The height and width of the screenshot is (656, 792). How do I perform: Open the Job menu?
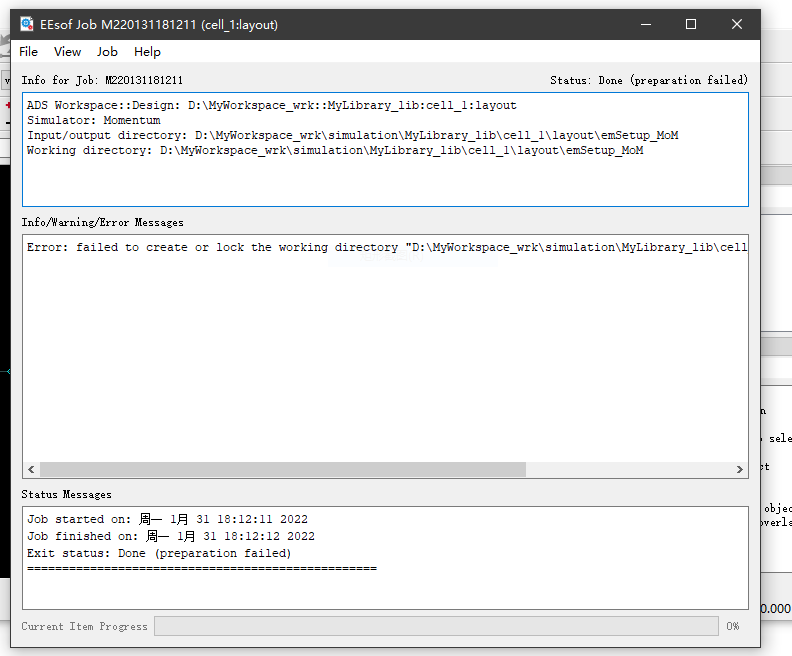tap(107, 52)
